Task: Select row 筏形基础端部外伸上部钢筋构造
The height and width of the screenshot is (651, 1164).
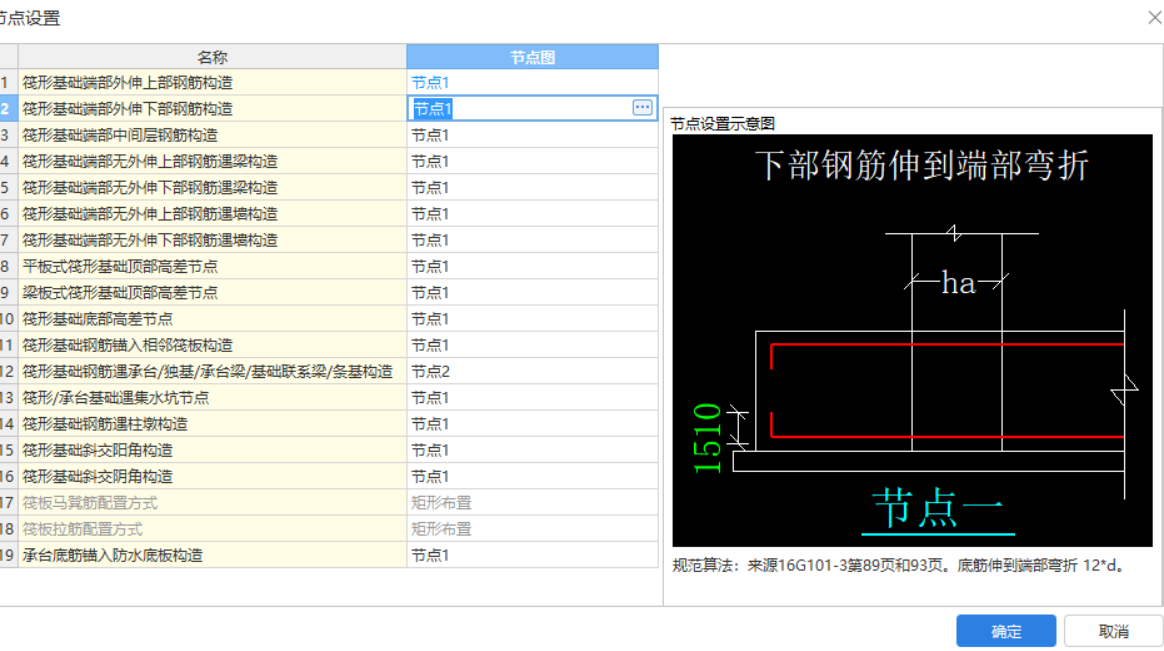Action: click(212, 82)
